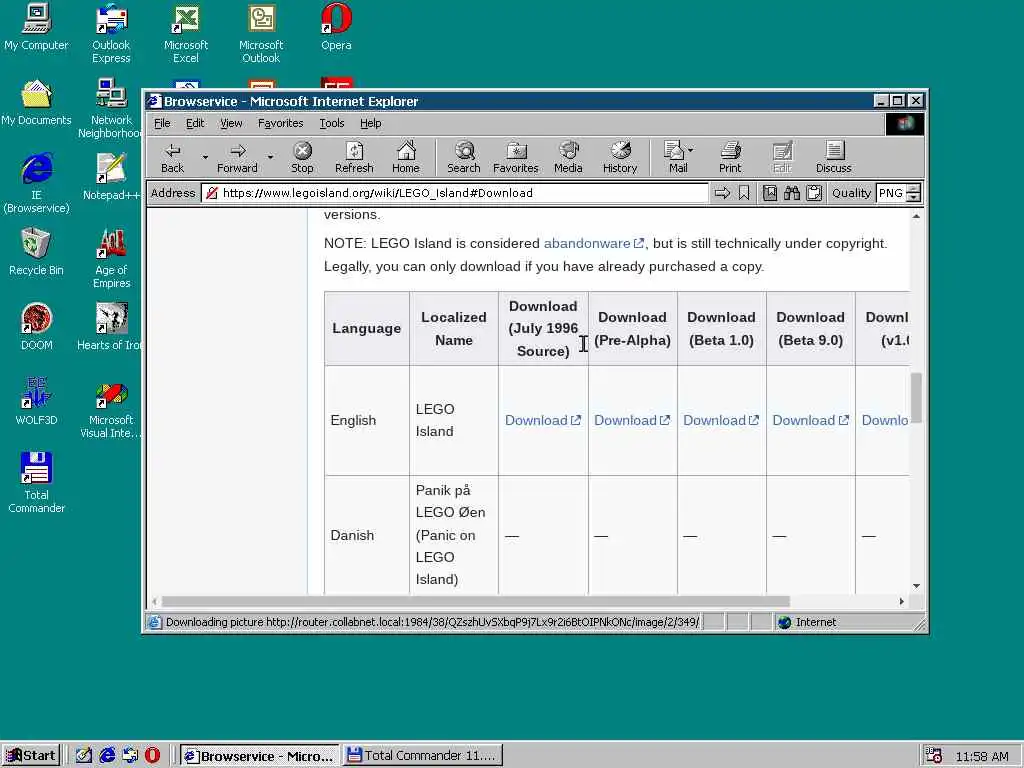Select the Total Commander desktop icon
This screenshot has height=768, width=1024.
tap(36, 483)
